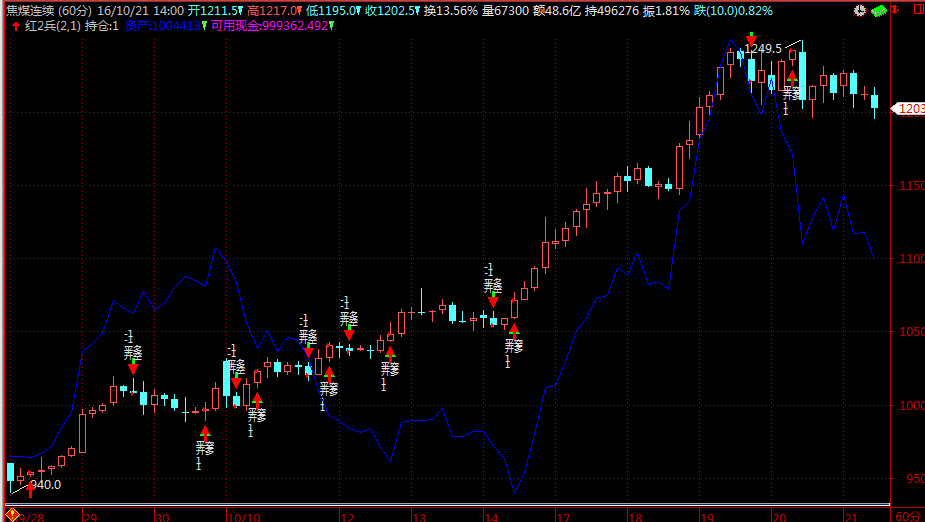Click the clock icon in the top-right corner
This screenshot has width=925, height=522.
pyautogui.click(x=861, y=10)
